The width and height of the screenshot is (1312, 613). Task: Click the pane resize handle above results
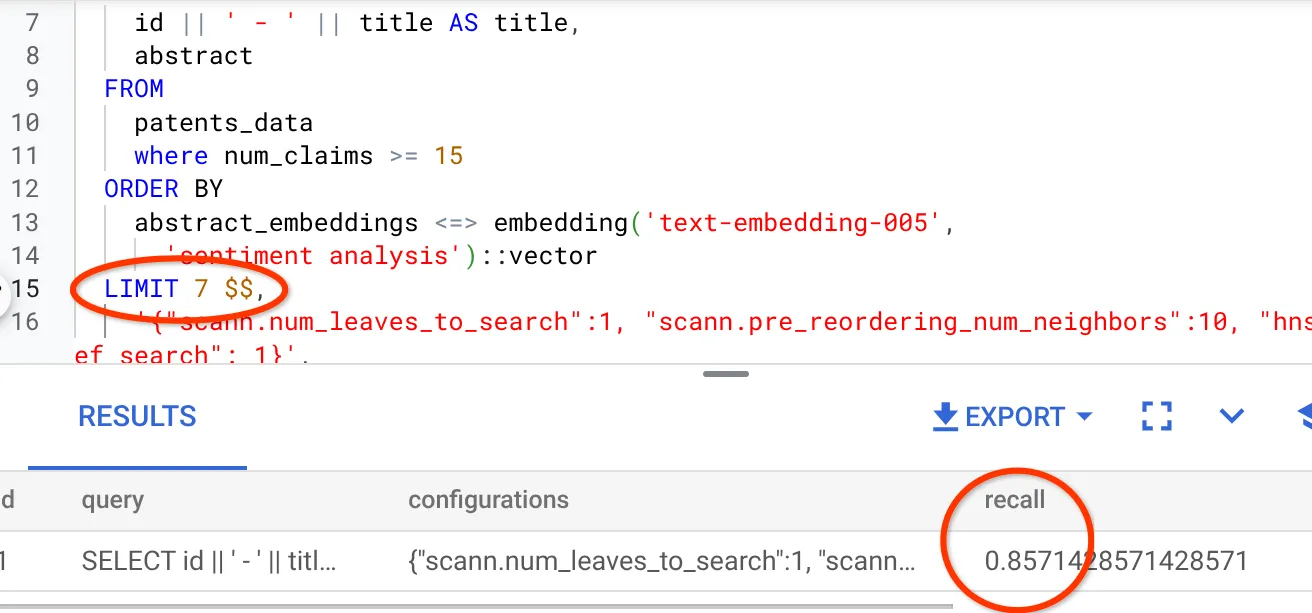726,374
